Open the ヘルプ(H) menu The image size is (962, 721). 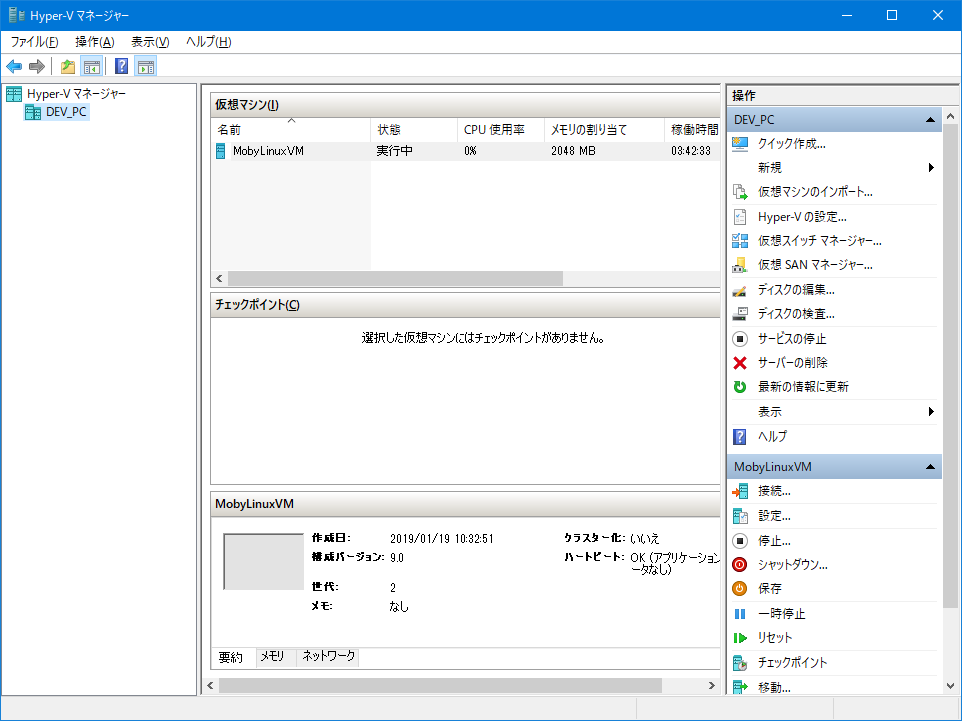pyautogui.click(x=209, y=42)
